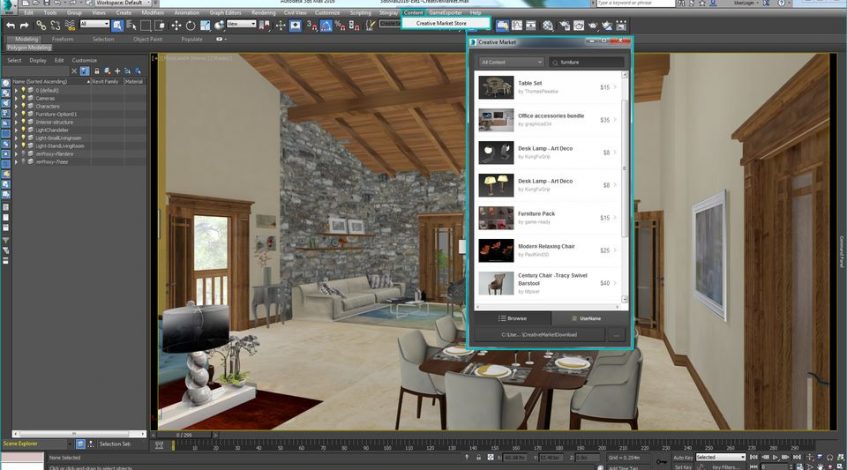Toggle visibility bulb of LightChandelier layer
The height and width of the screenshot is (470, 847).
(24, 130)
